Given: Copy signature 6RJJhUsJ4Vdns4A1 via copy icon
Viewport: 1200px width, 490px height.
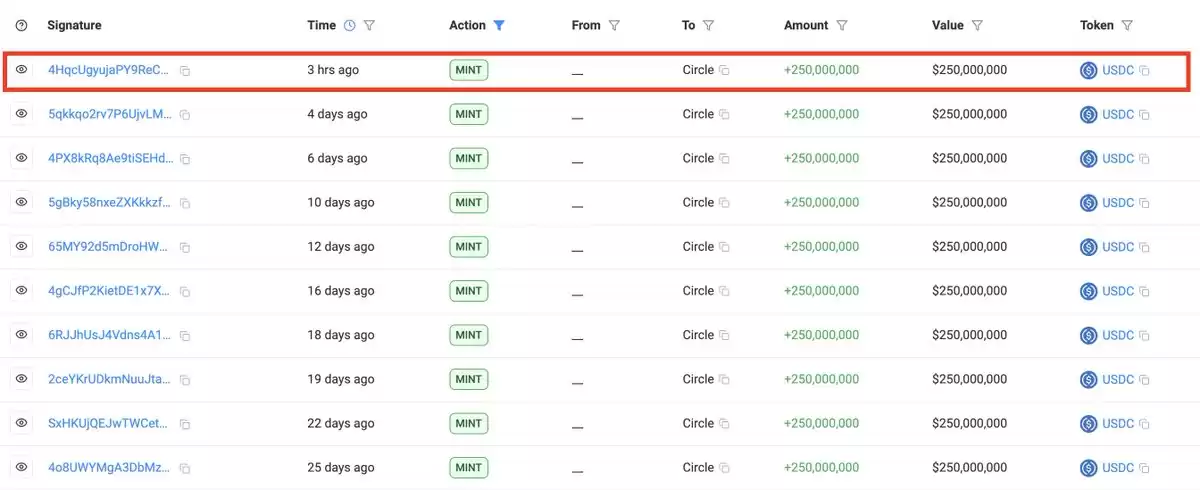Looking at the screenshot, I should tap(185, 336).
